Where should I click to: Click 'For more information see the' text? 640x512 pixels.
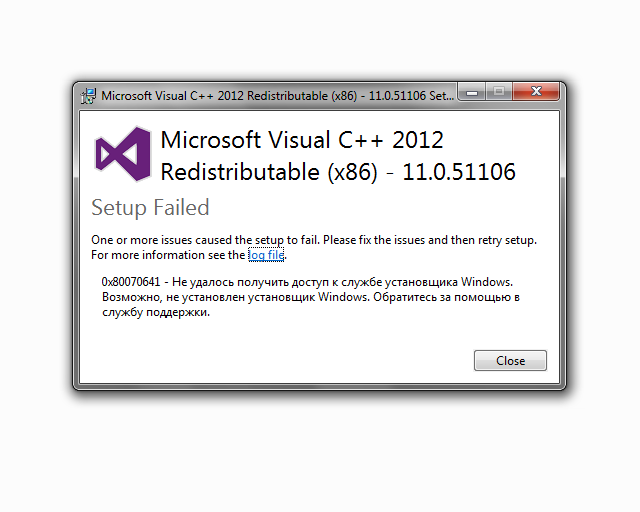168,255
